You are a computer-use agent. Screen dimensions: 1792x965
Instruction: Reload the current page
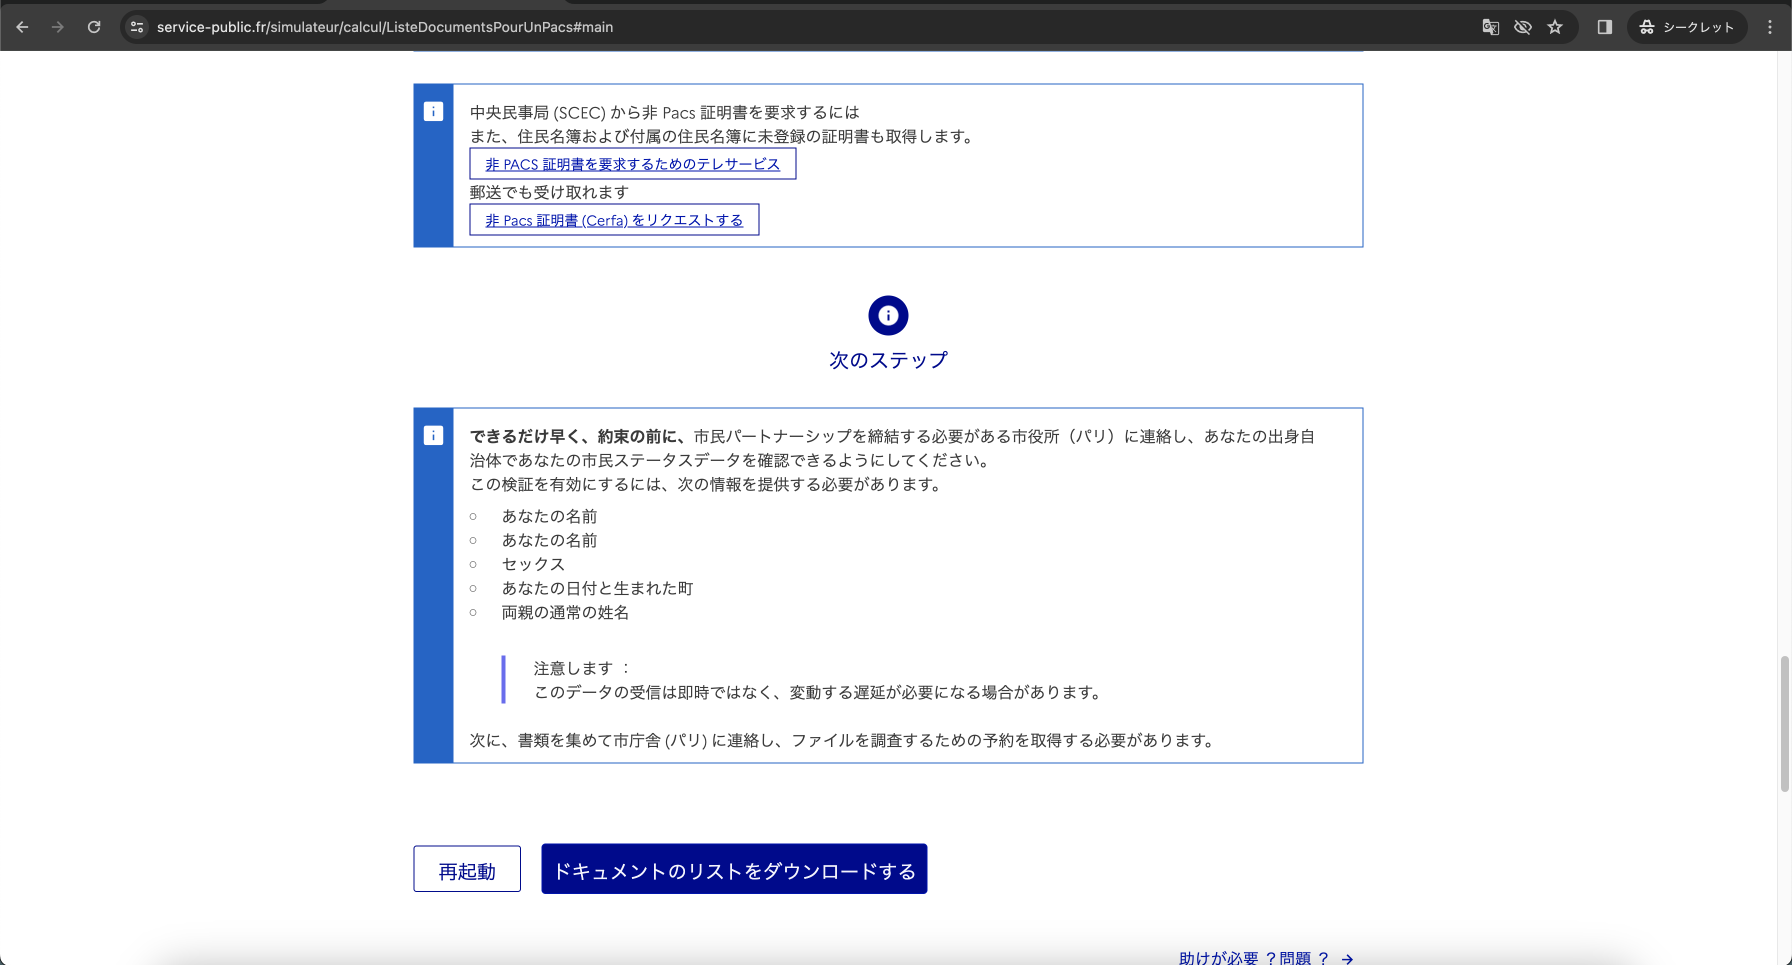tap(94, 27)
